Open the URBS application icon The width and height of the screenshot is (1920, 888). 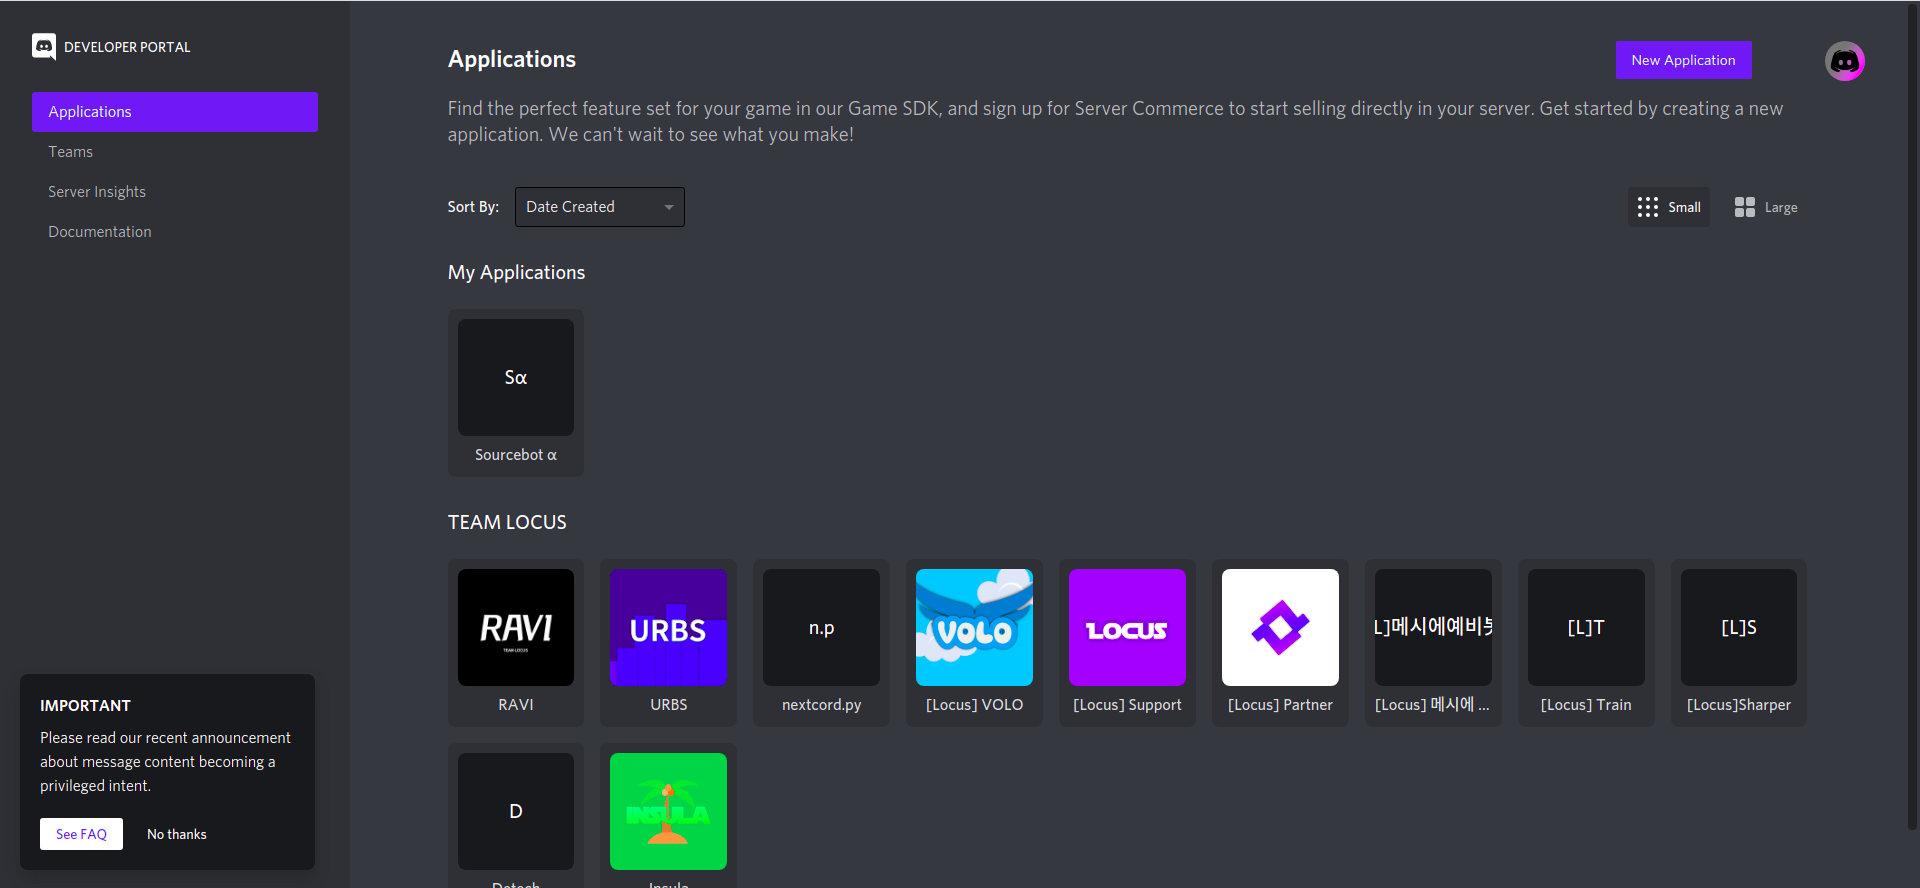click(x=668, y=627)
